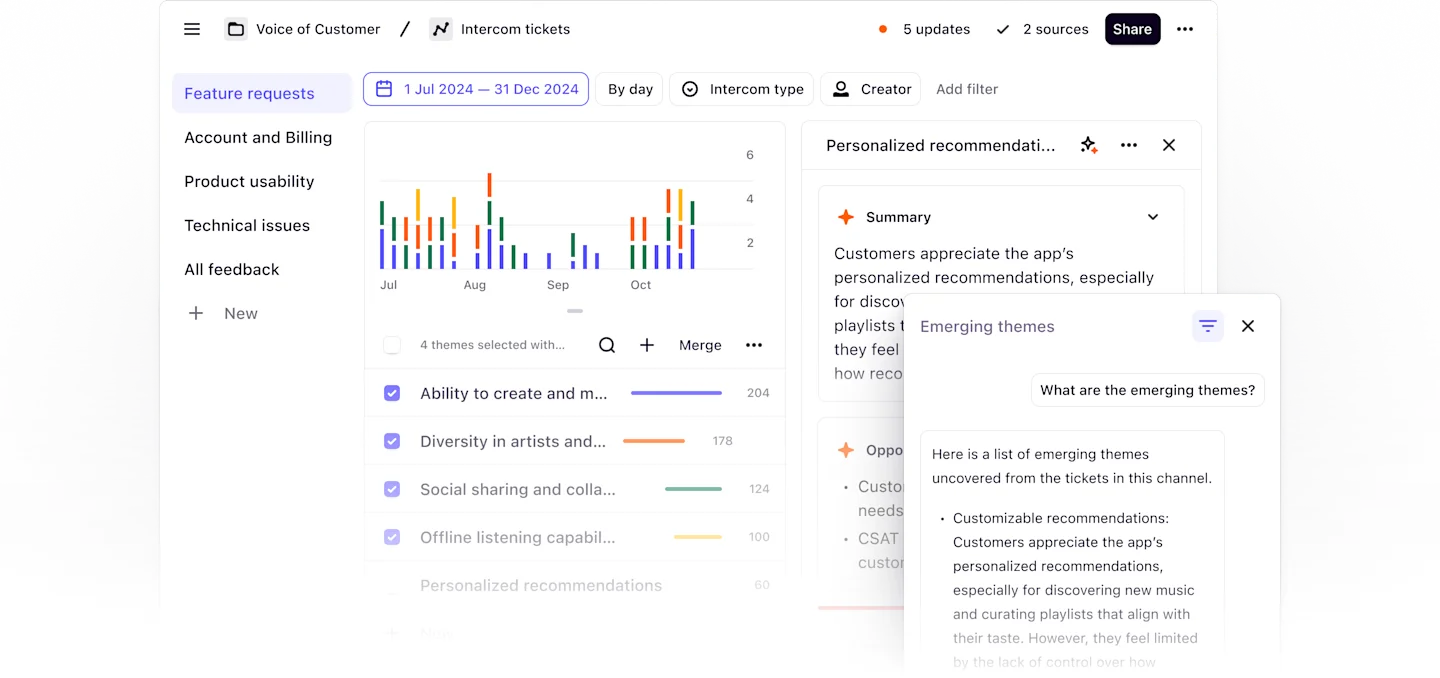
Task: Click the Summary sparkle icon
Action: [x=846, y=217]
